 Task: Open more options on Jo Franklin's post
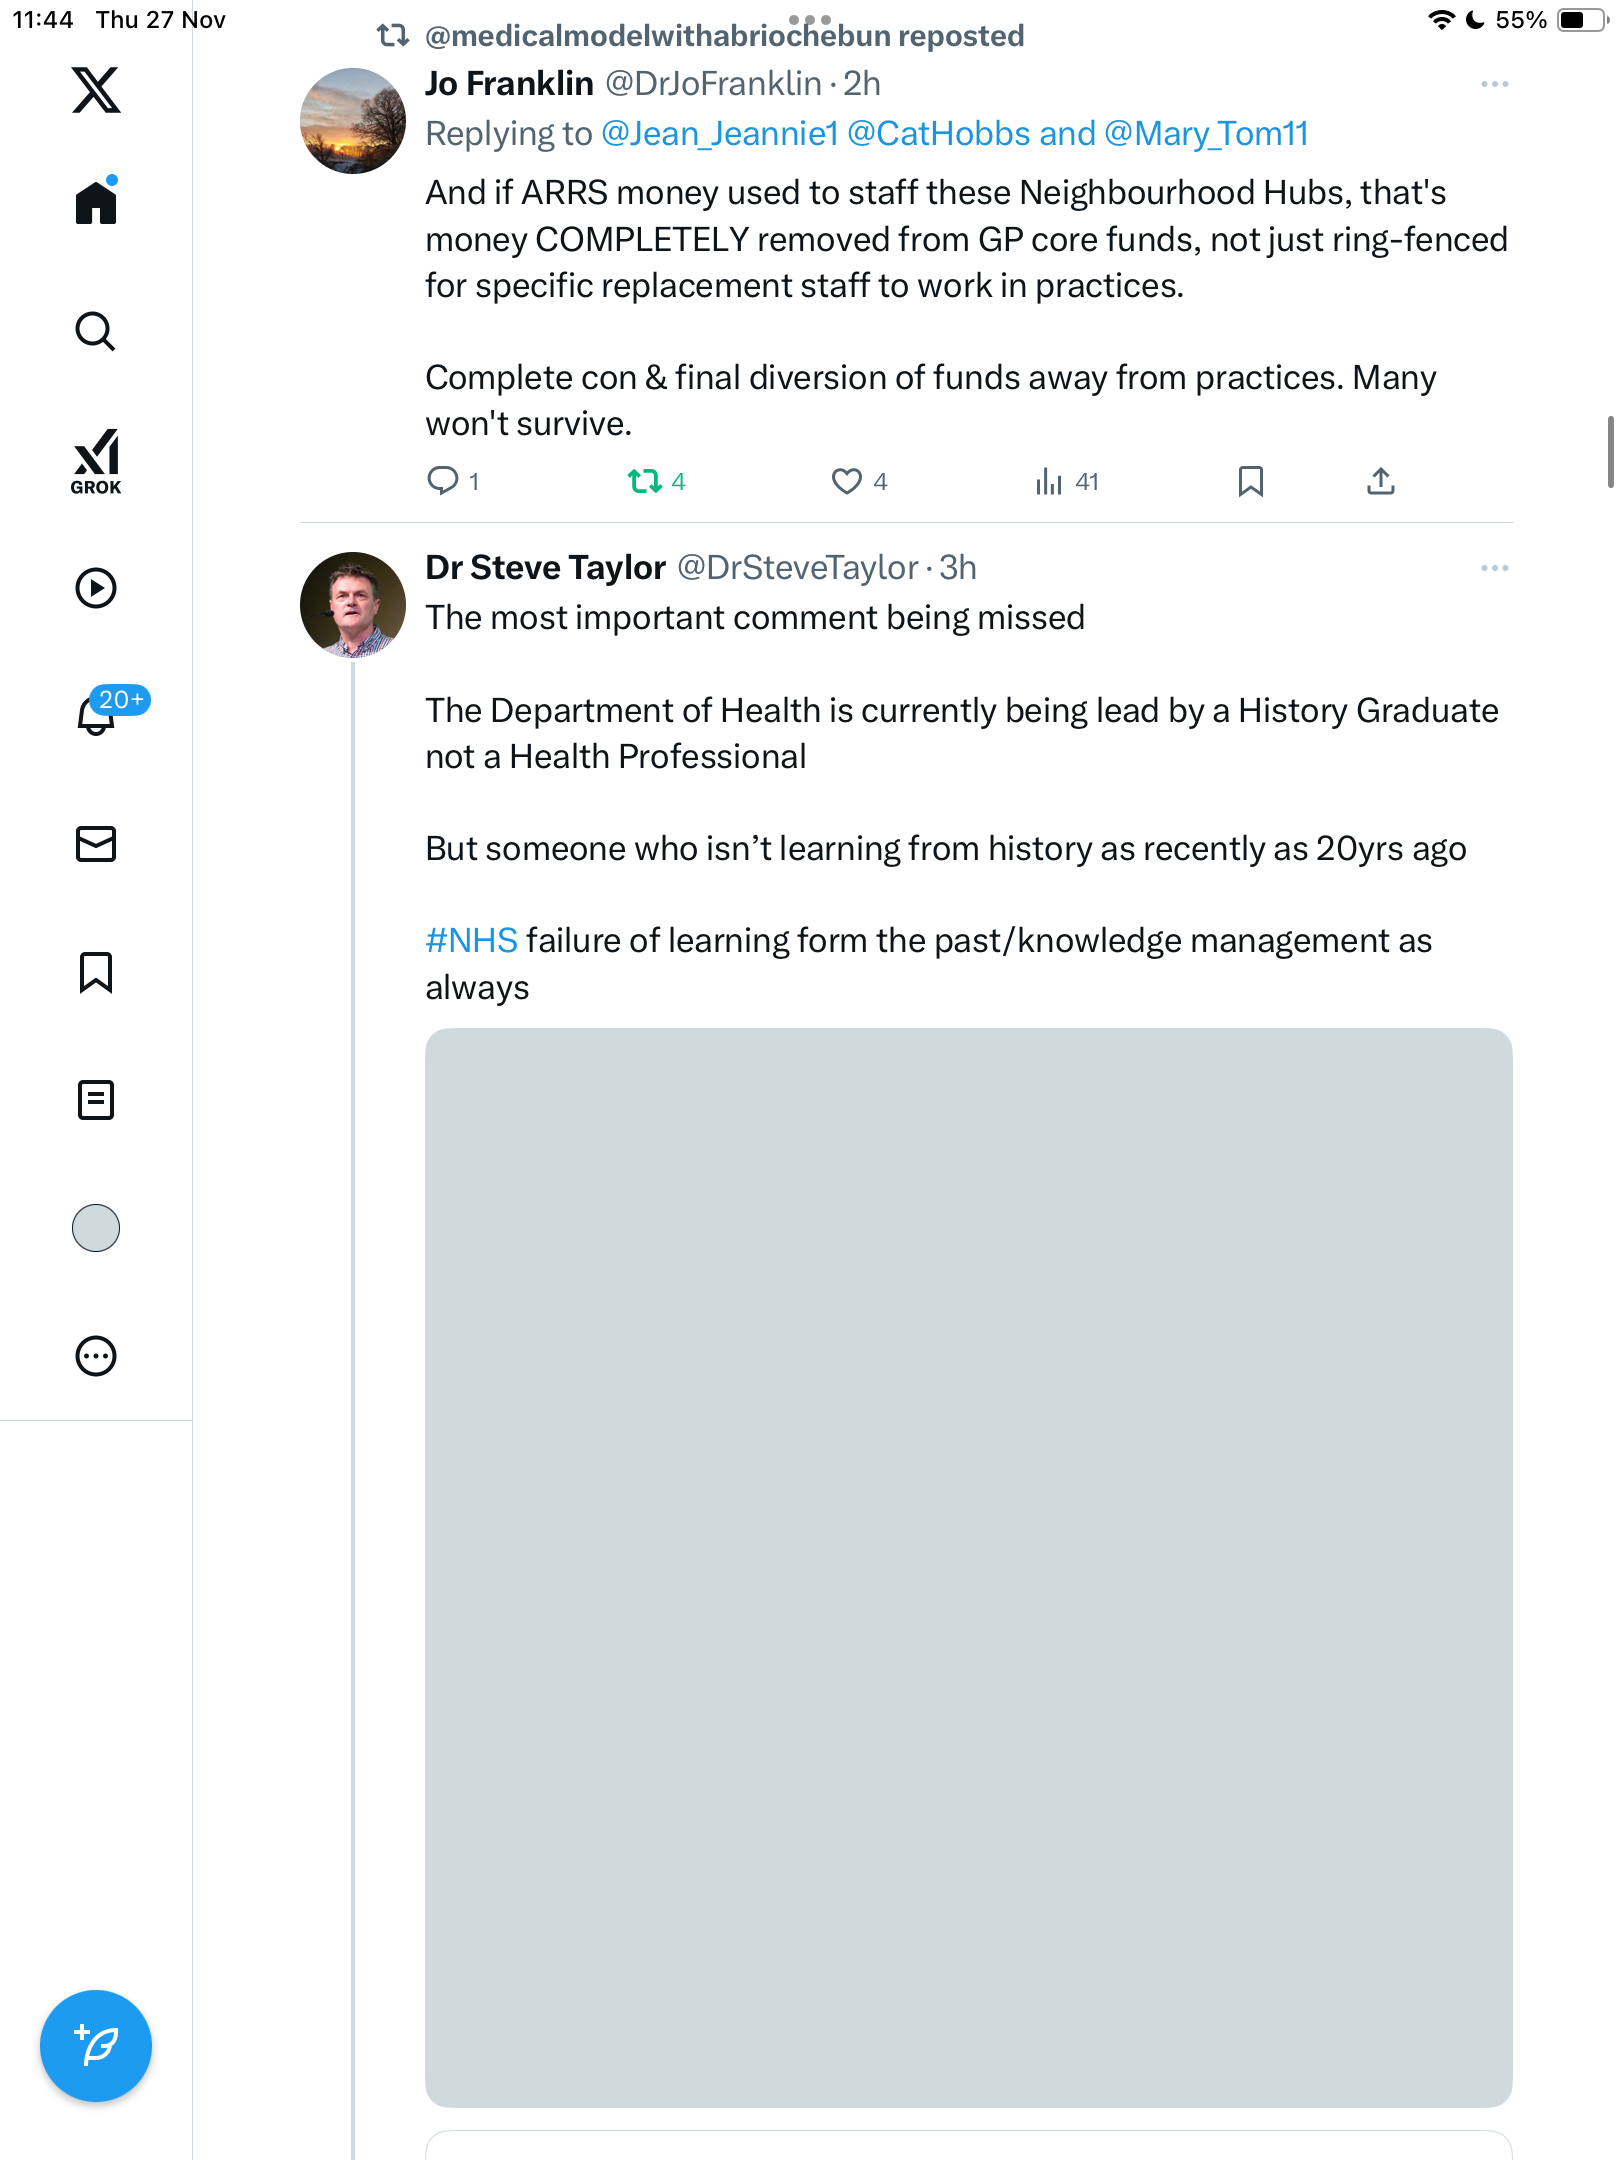(x=1494, y=84)
